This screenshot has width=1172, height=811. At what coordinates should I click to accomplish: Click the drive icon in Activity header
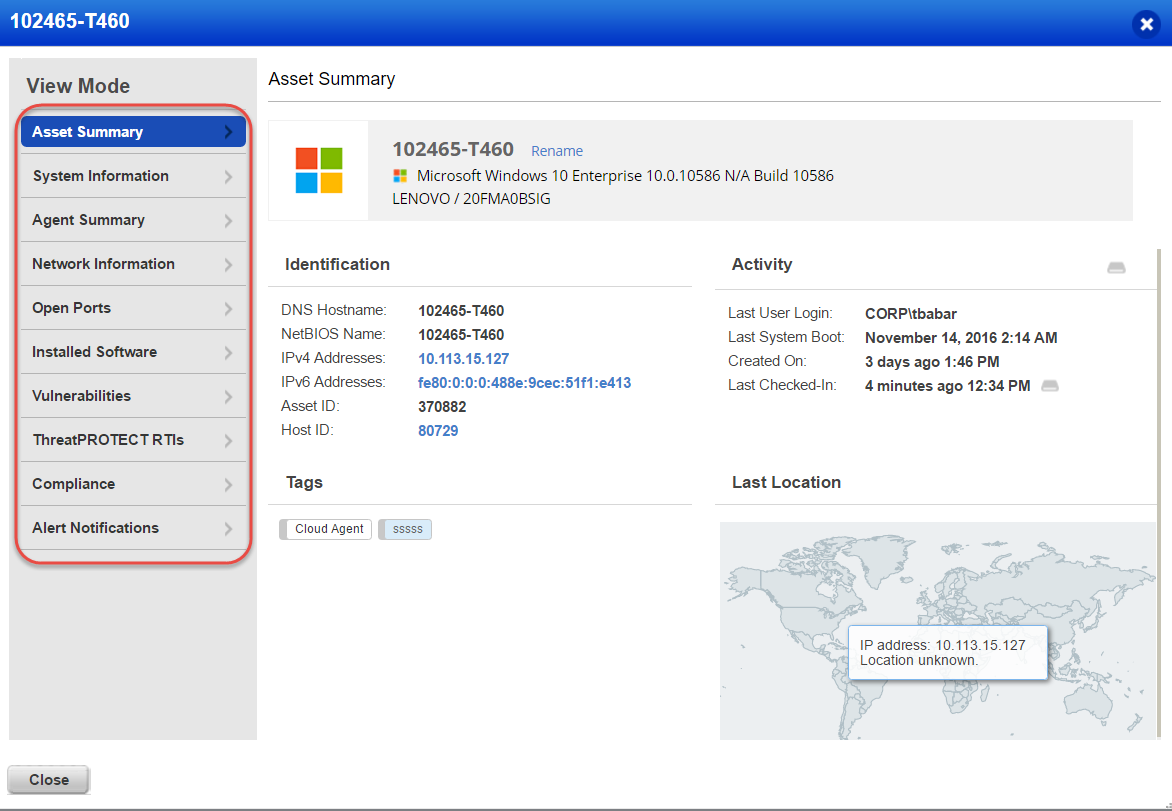[x=1116, y=267]
